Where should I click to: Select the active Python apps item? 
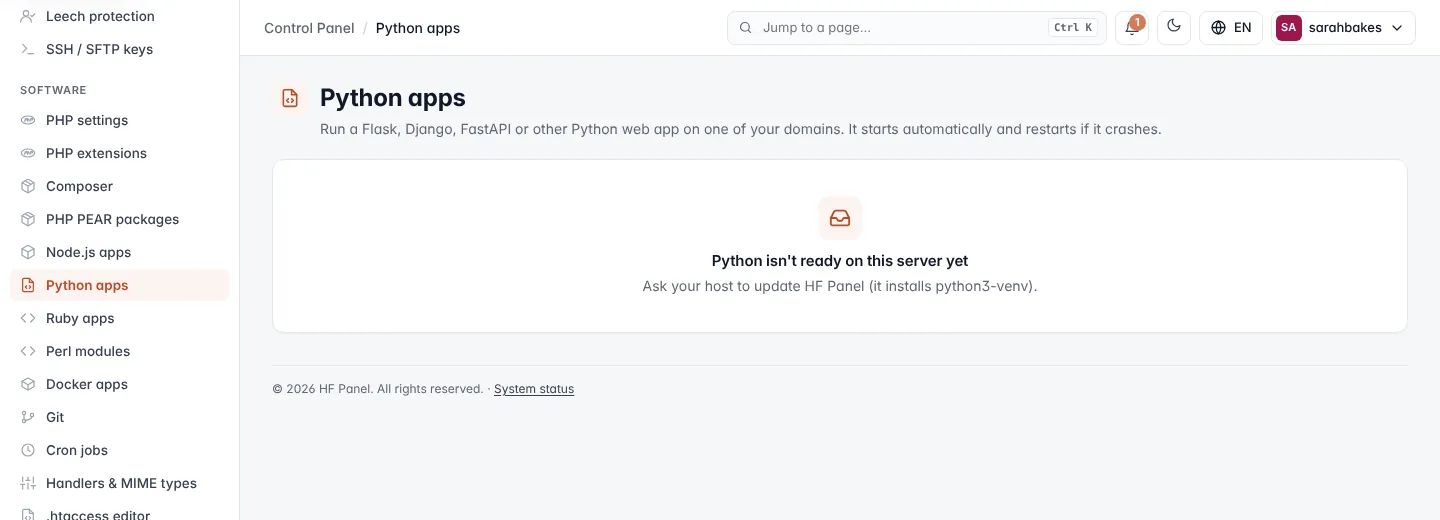coord(120,285)
